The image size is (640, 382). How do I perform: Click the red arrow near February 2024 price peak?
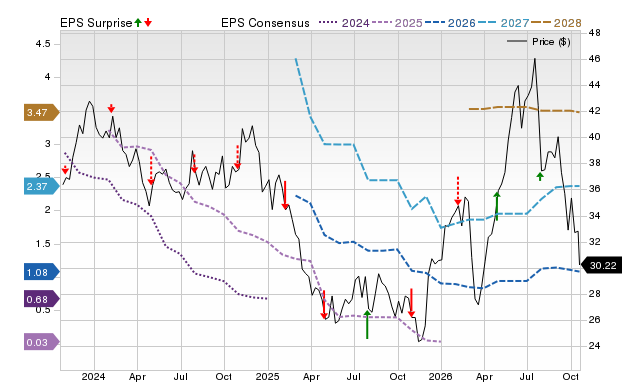[111, 108]
